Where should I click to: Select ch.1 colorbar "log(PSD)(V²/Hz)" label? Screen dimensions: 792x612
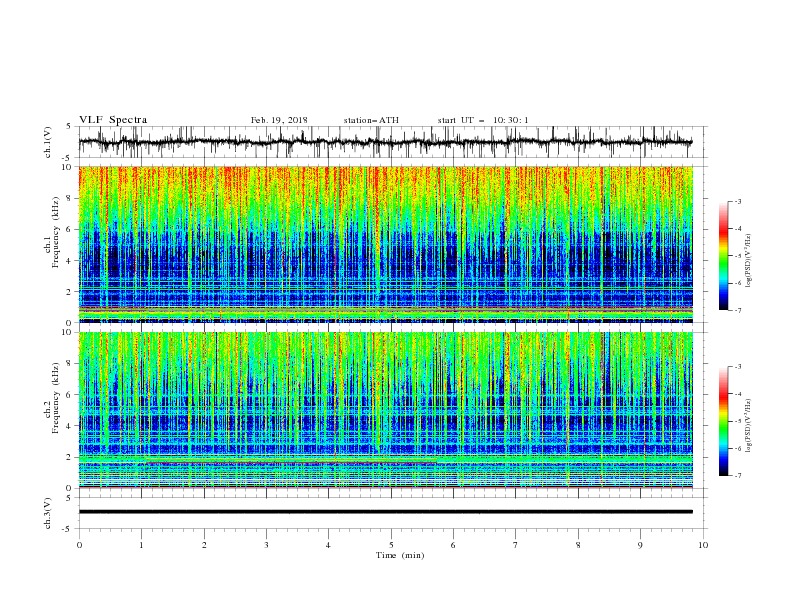click(749, 261)
